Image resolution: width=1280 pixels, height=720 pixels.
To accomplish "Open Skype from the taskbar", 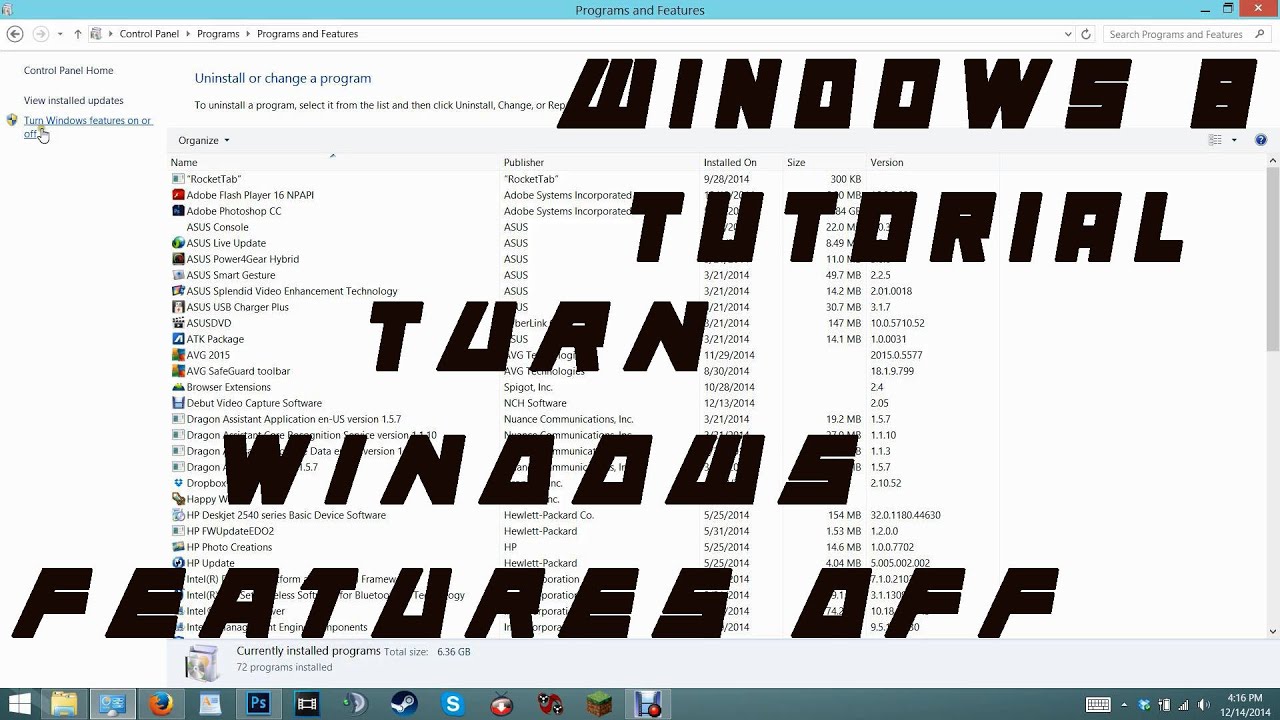I will pos(453,704).
